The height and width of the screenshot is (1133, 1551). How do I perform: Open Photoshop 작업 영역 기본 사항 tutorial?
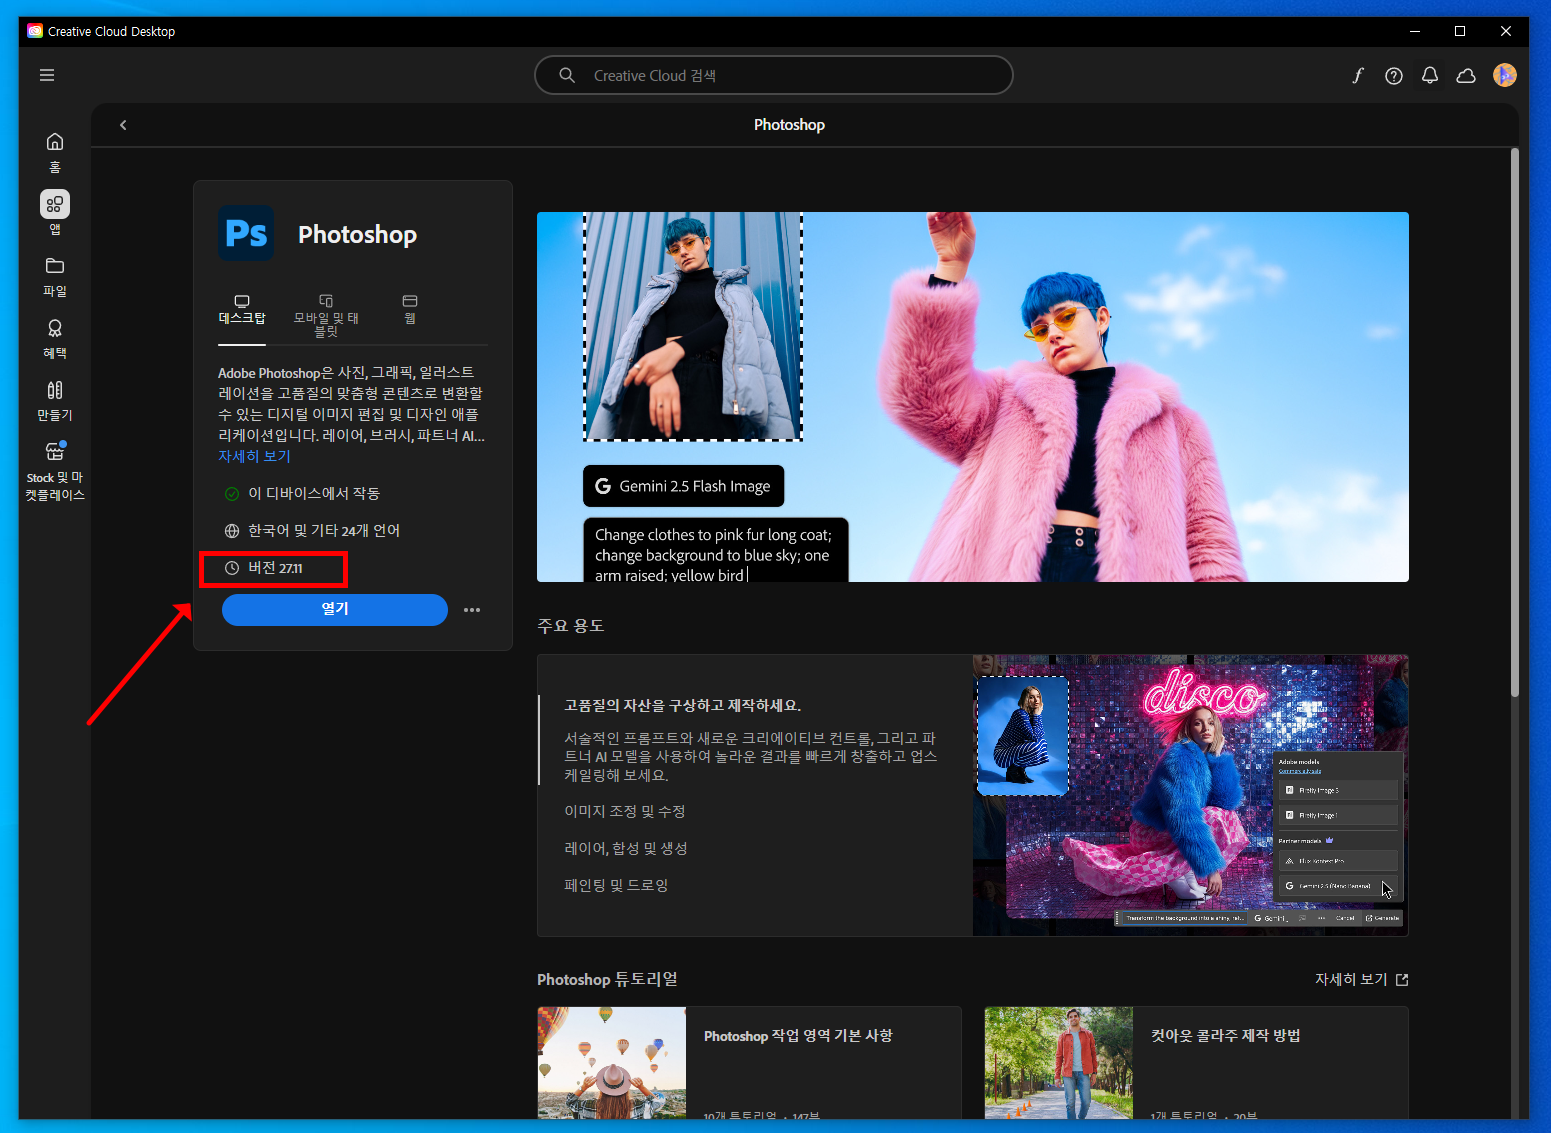click(749, 1062)
